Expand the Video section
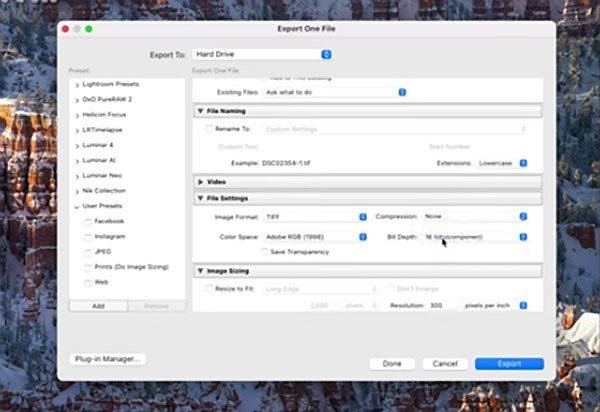 [x=200, y=182]
